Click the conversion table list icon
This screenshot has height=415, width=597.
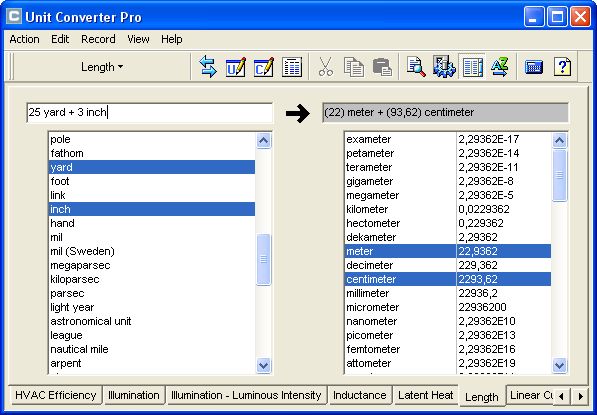(x=292, y=67)
